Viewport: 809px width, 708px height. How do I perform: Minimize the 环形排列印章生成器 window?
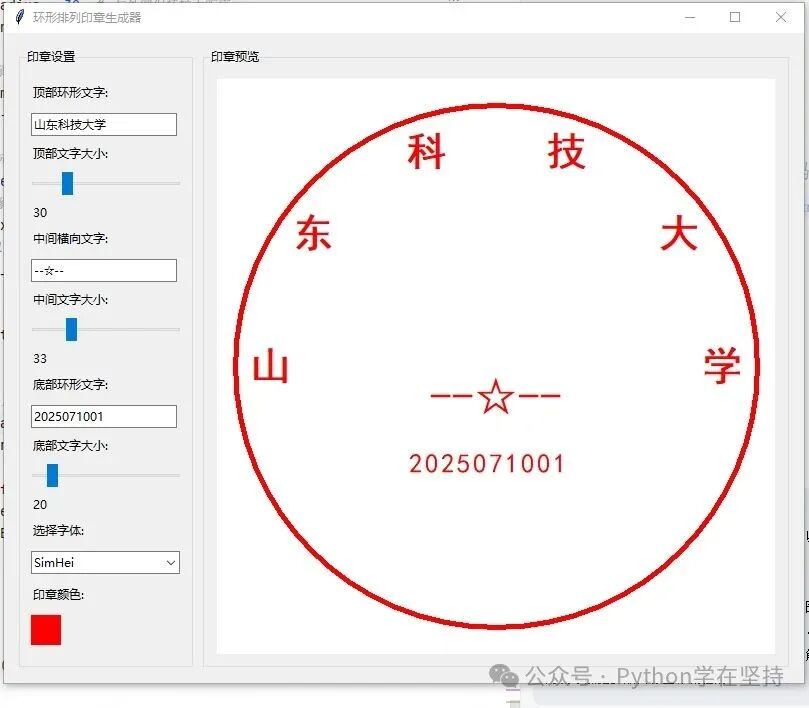(690, 18)
